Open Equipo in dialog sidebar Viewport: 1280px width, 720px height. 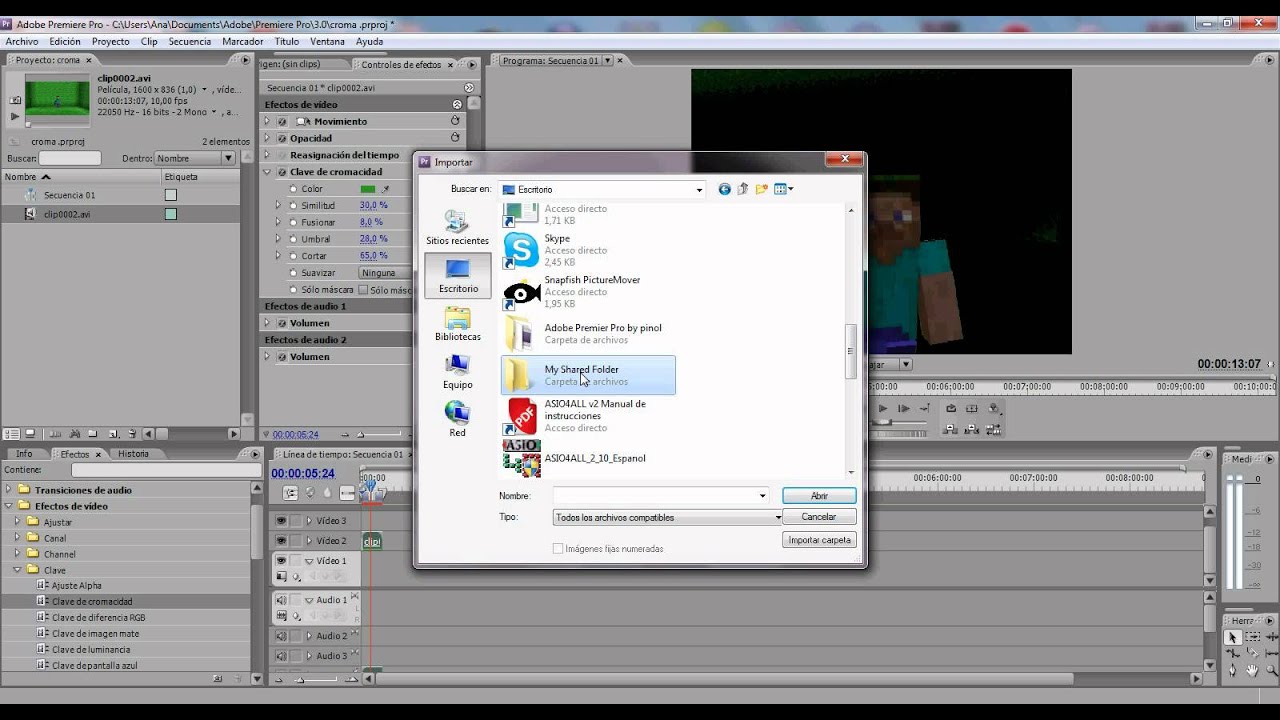pos(457,372)
